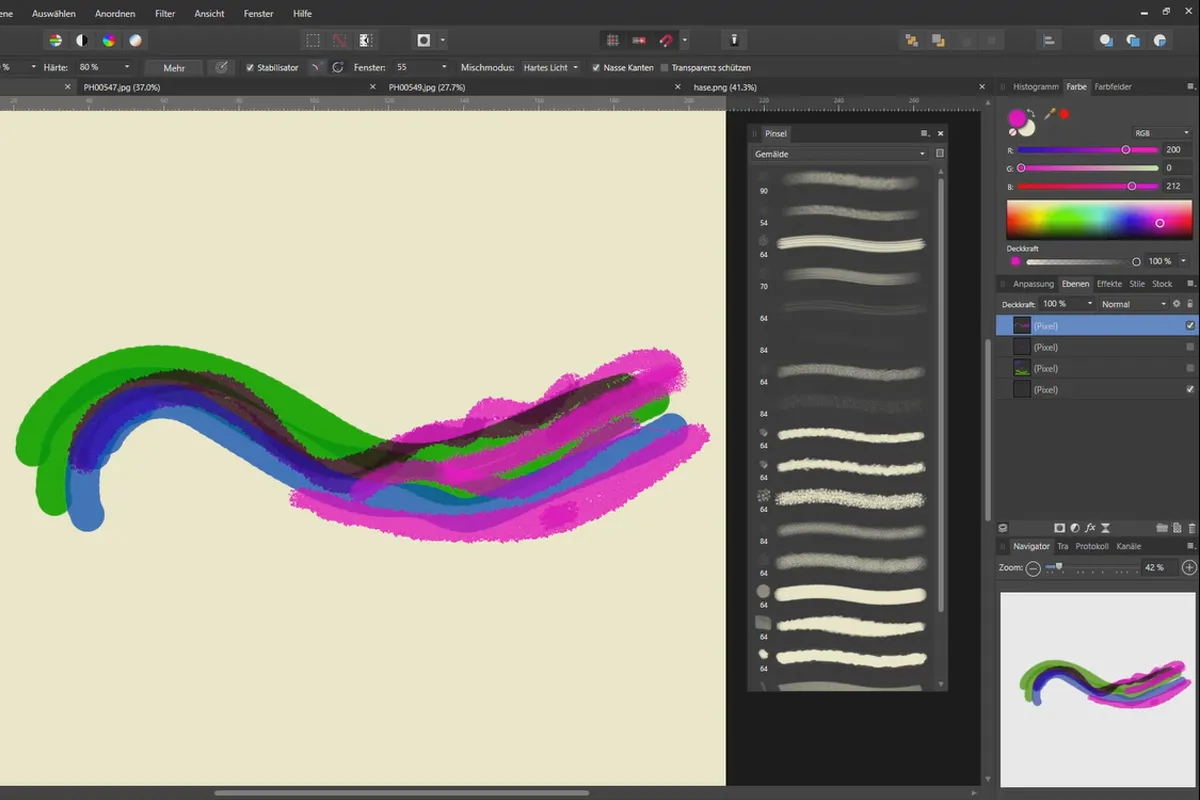Click the auto levels icon in toolbar
1200x800 pixels.
click(55, 41)
